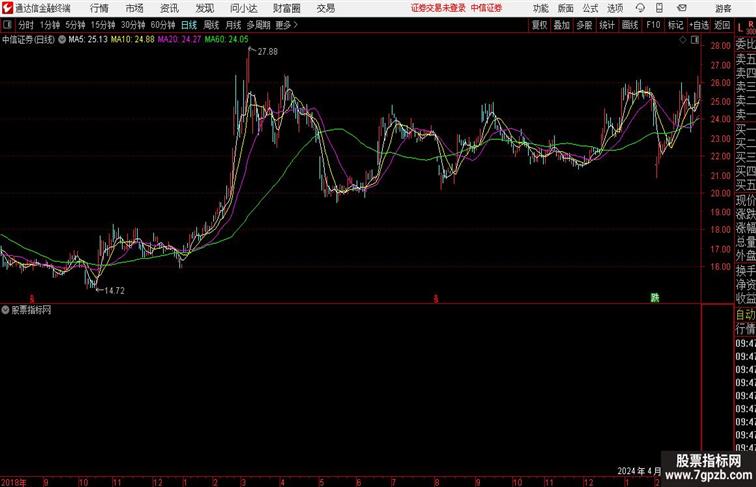Open the 多周期 multi-period view

click(x=258, y=25)
